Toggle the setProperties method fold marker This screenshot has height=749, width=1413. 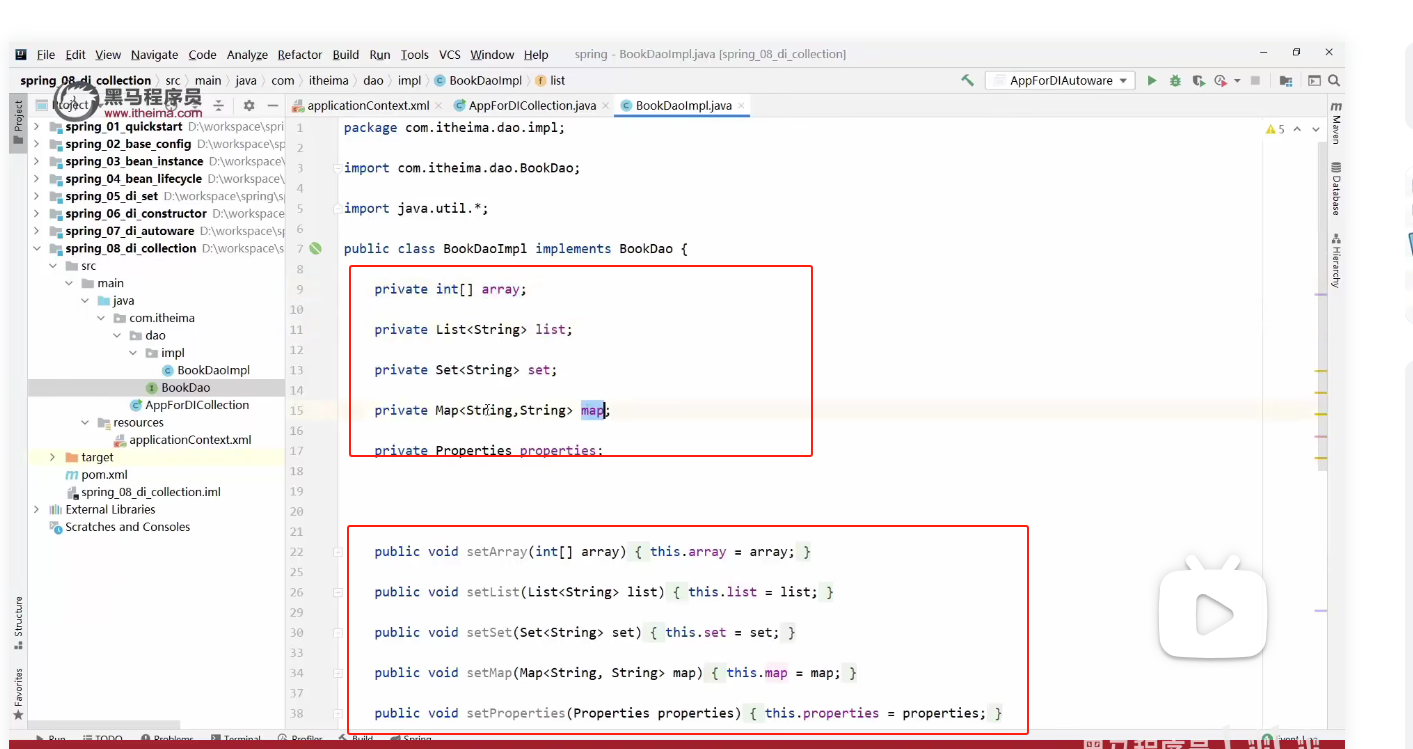pyautogui.click(x=337, y=713)
